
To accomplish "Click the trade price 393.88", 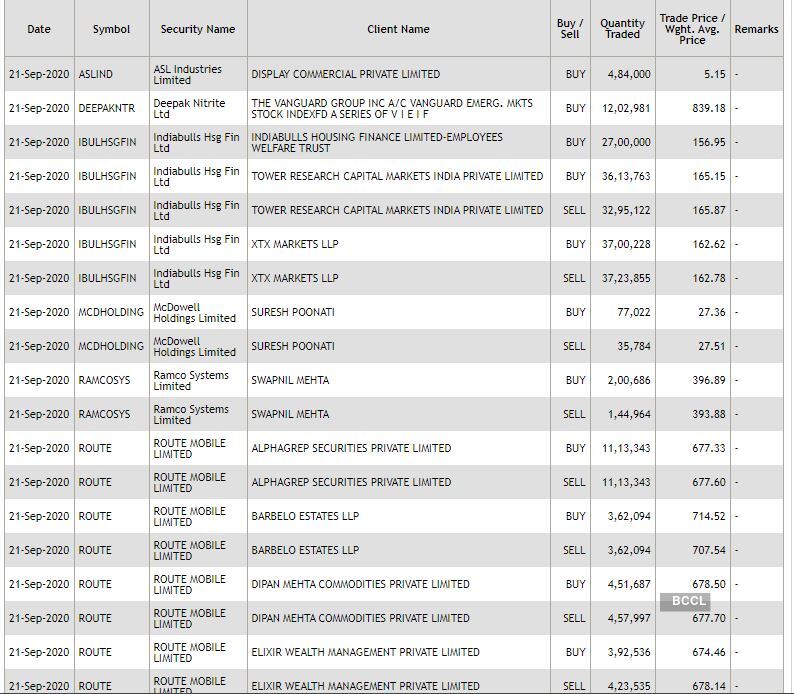I will tap(709, 414).
